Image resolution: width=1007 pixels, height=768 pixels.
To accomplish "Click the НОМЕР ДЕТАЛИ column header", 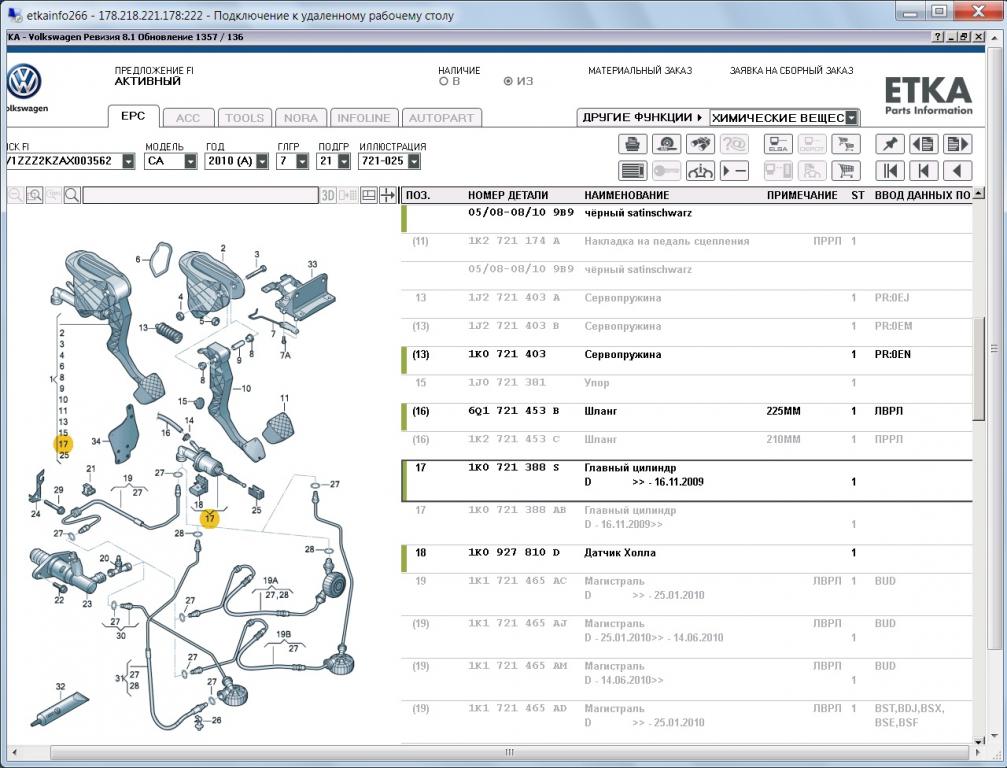I will 508,195.
